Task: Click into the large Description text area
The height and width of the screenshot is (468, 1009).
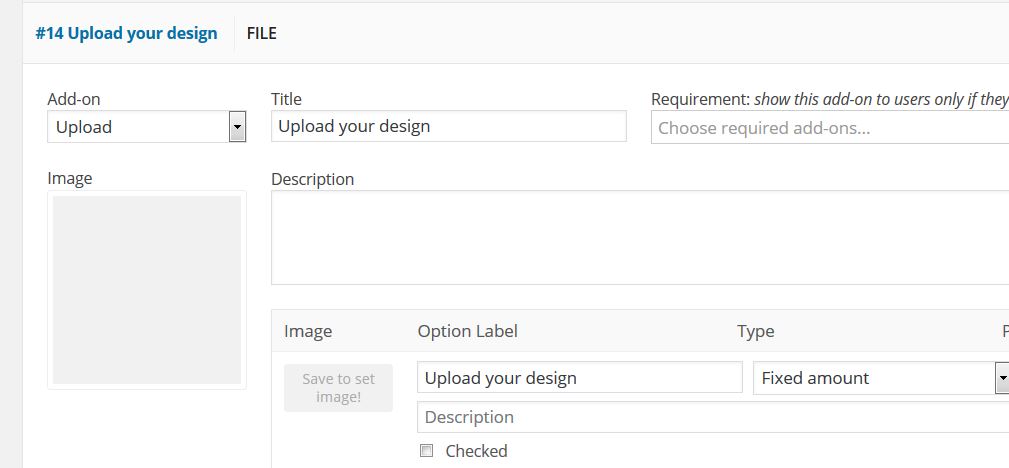Action: click(640, 237)
